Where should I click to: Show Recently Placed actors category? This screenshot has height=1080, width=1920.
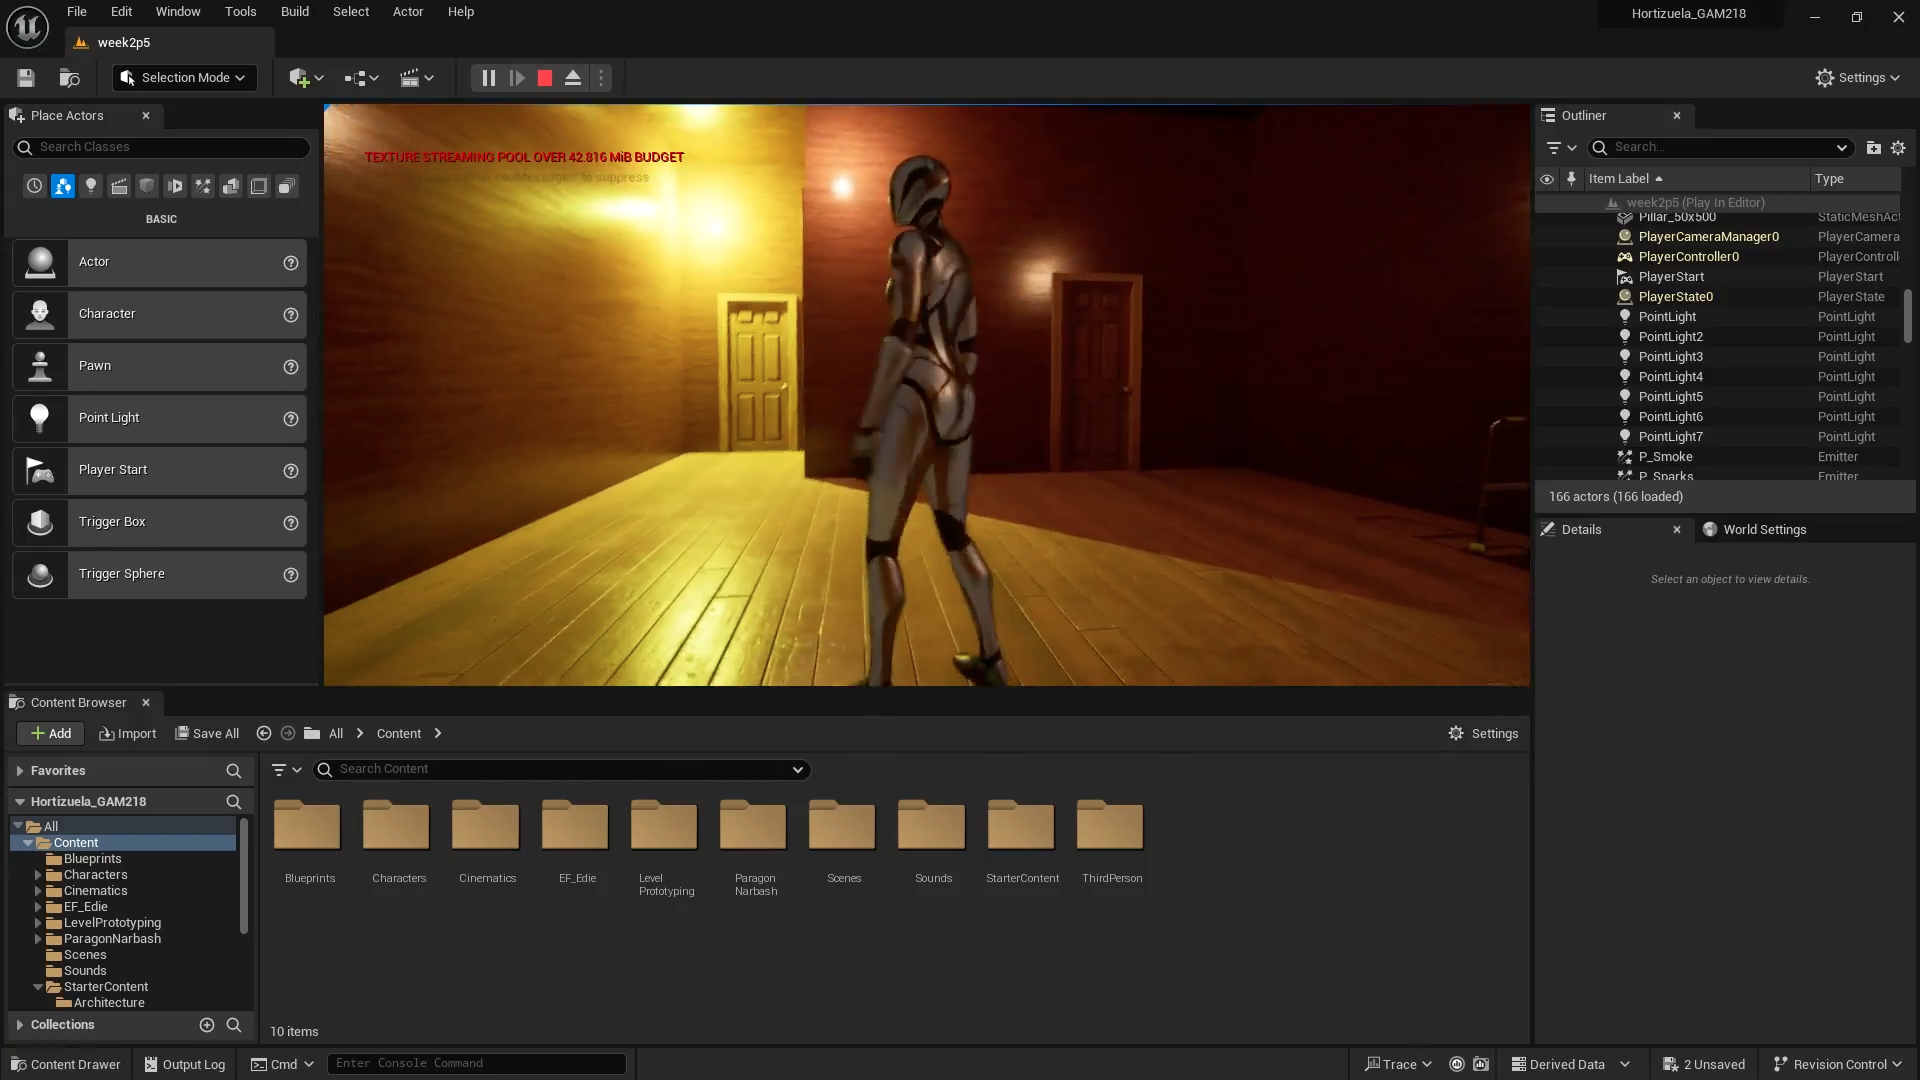pyautogui.click(x=35, y=186)
